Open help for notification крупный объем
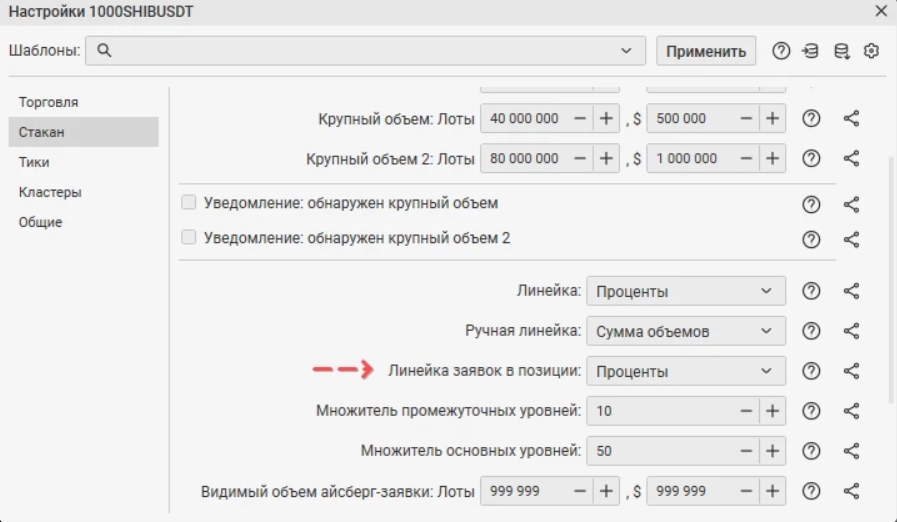Viewport: 897px width, 522px height. click(811, 204)
